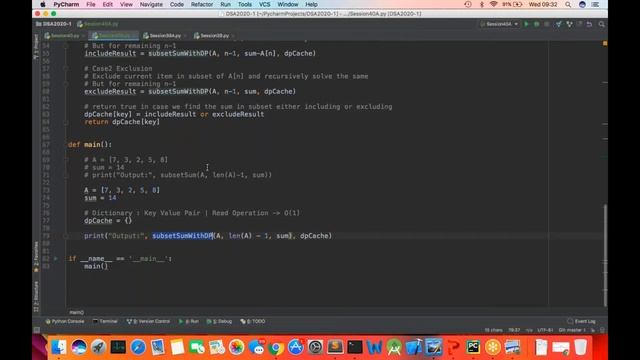The image size is (640, 360).
Task: Open the Git: master branch popup
Action: pyautogui.click(x=572, y=330)
